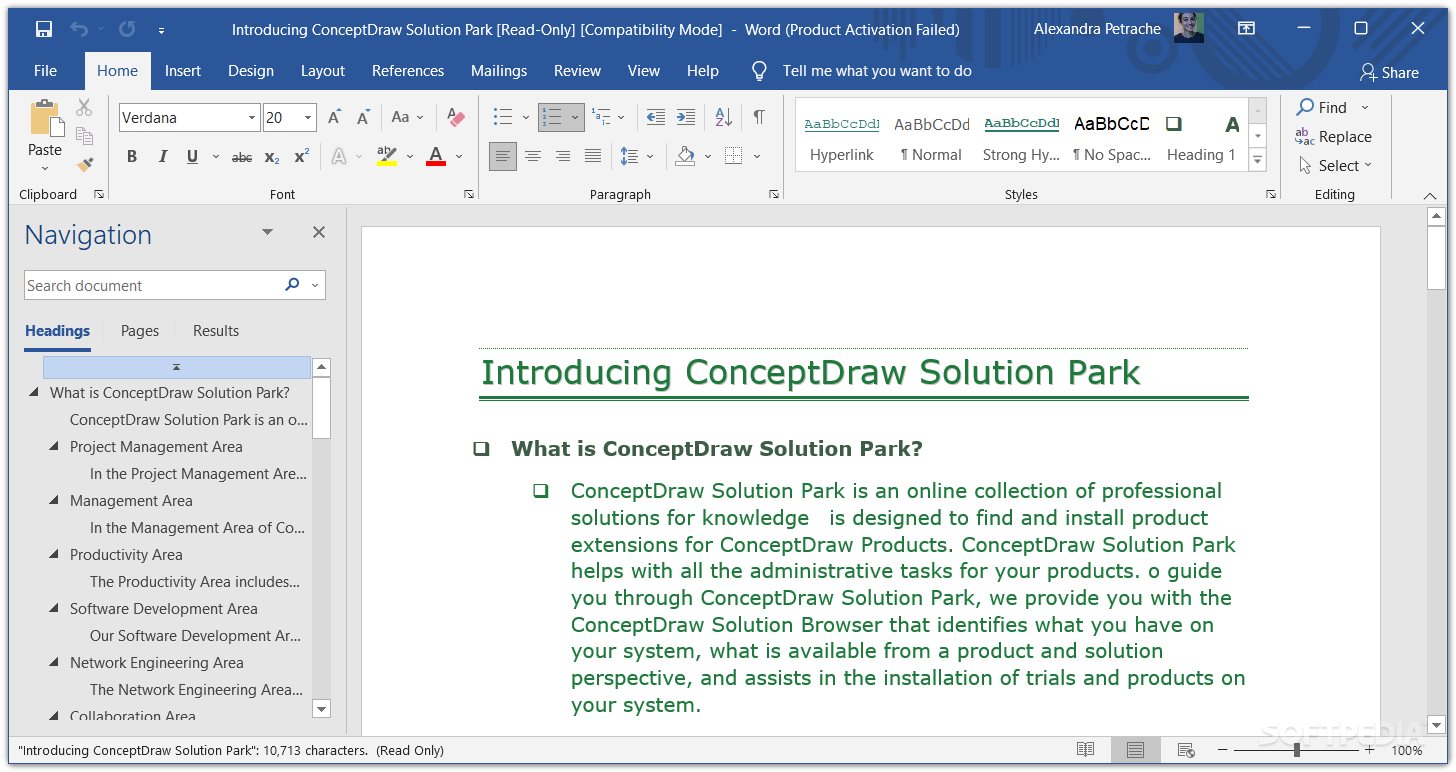
Task: Center align the paragraph
Action: click(x=533, y=156)
